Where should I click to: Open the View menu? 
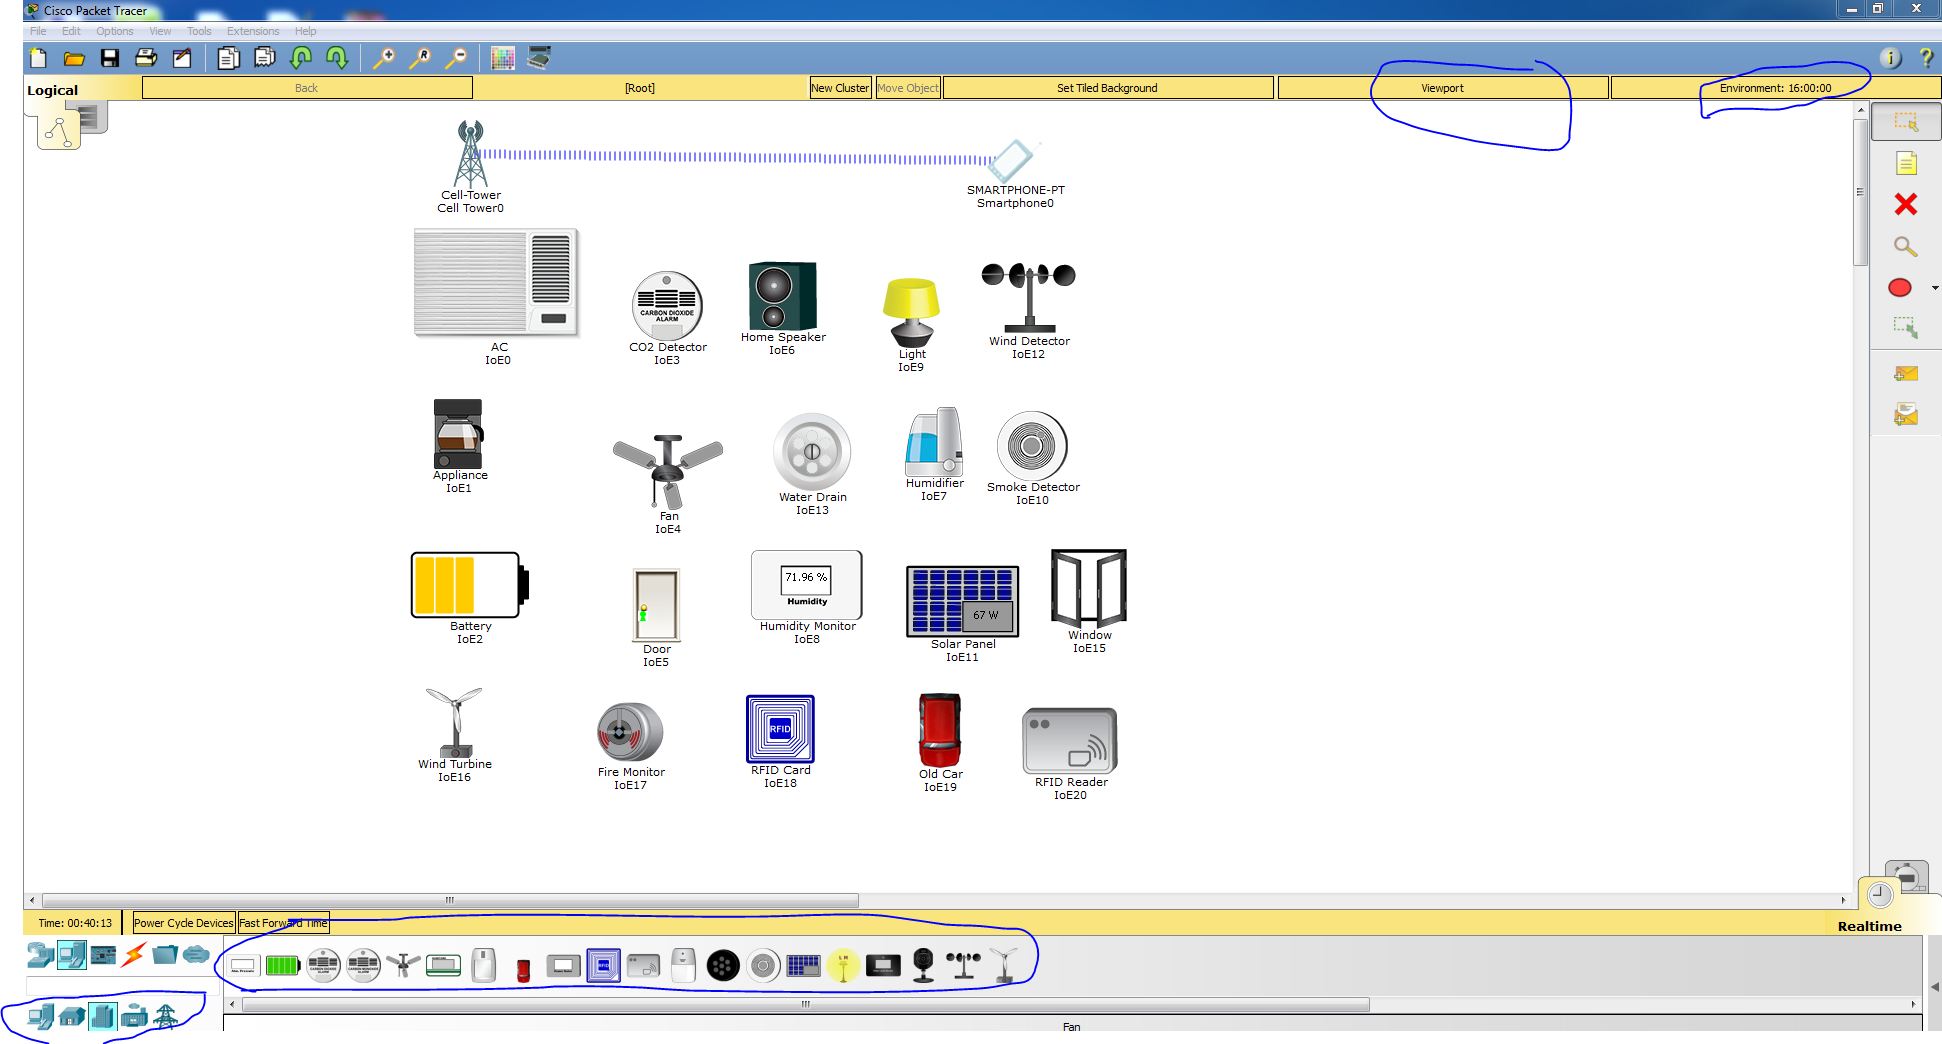point(160,31)
